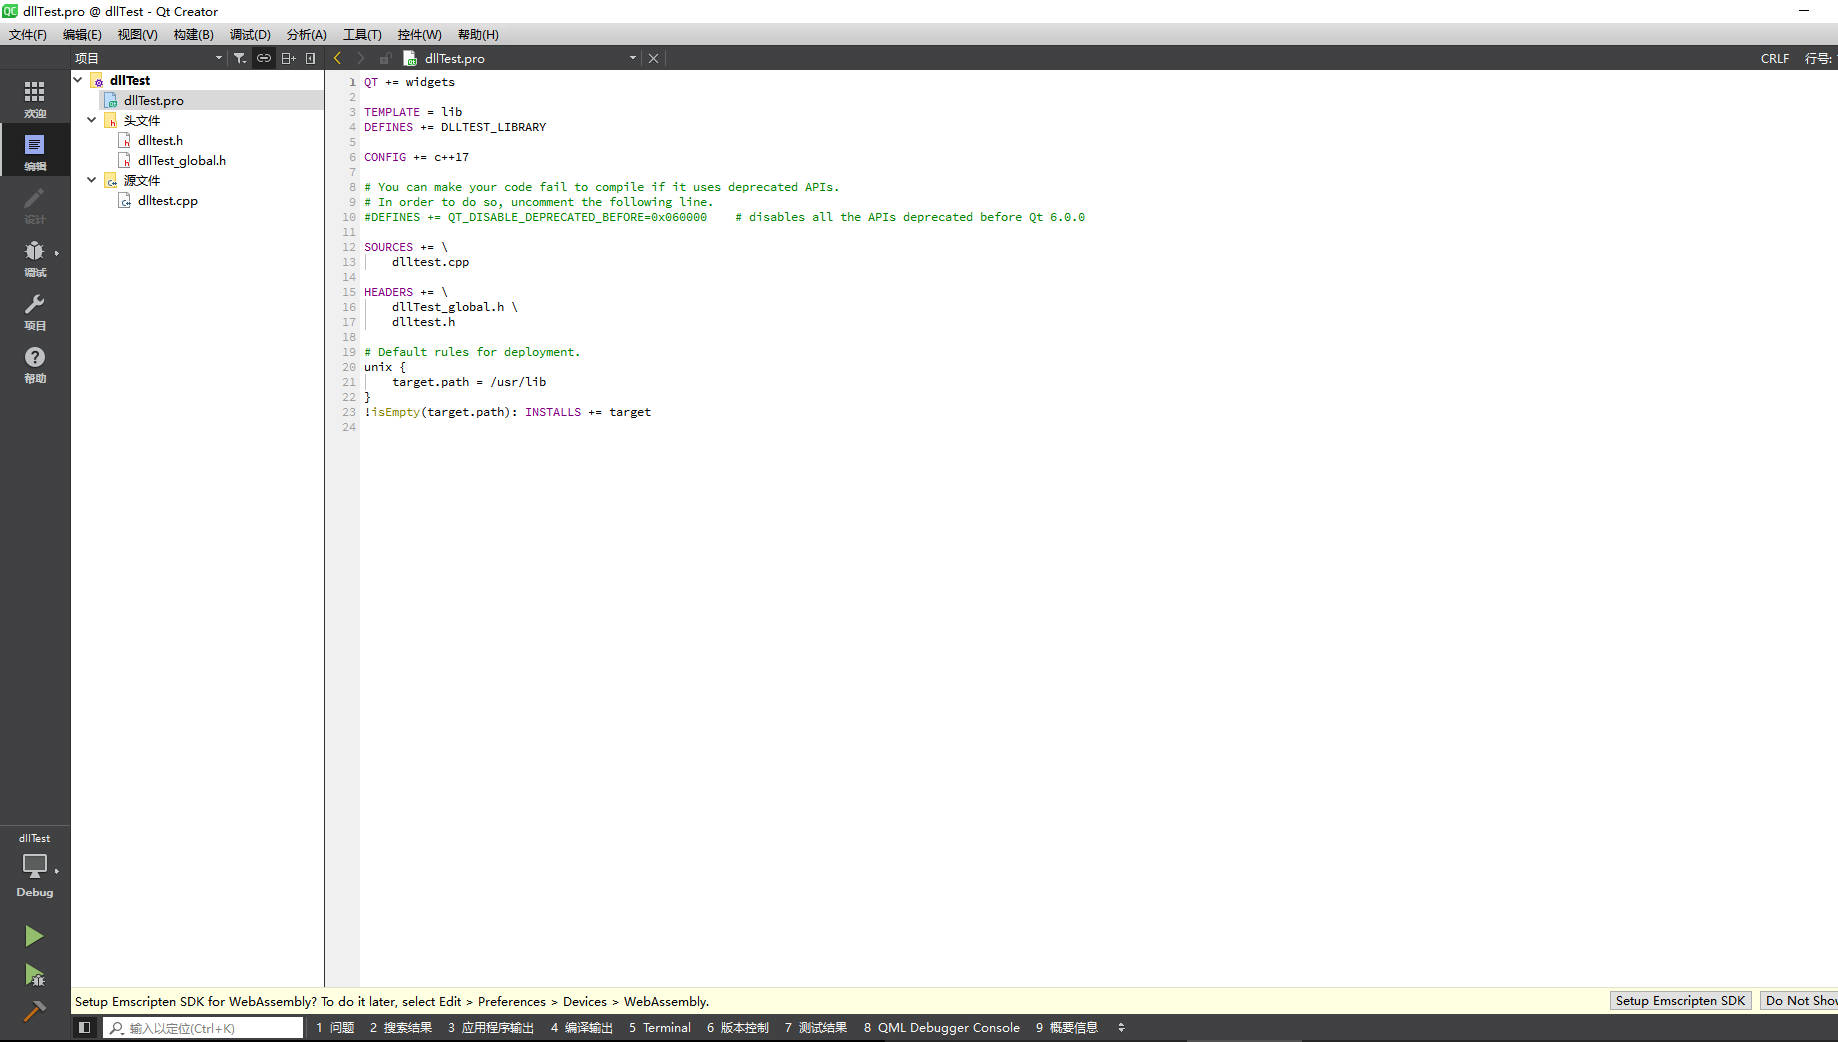Split the project sidebar view
Viewport: 1838px width, 1042px height.
[x=288, y=58]
